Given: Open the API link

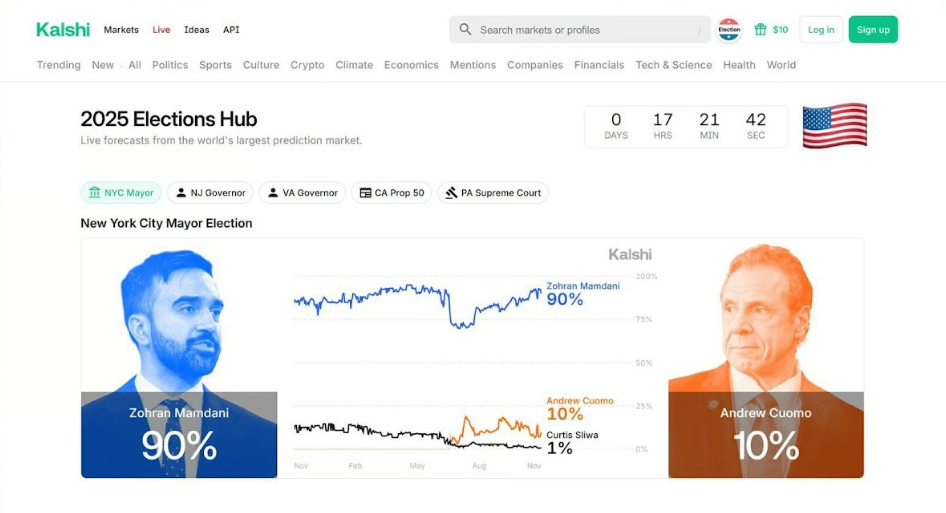Looking at the screenshot, I should click(231, 30).
